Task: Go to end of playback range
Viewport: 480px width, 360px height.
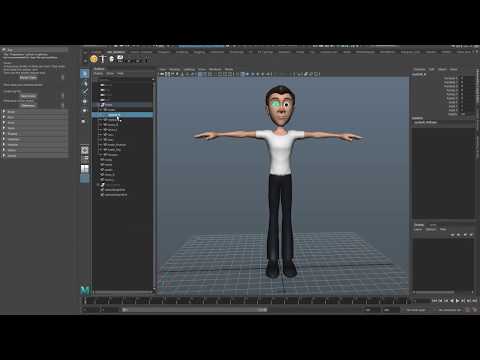Action: tap(474, 301)
